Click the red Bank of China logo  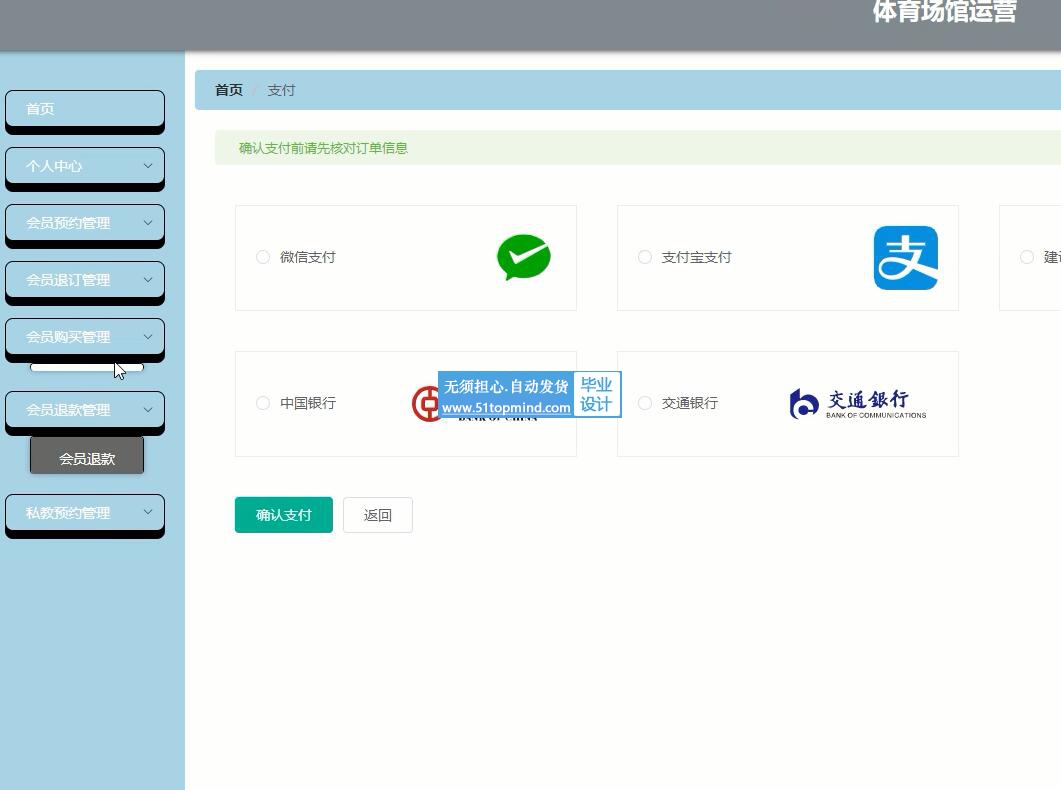[425, 404]
